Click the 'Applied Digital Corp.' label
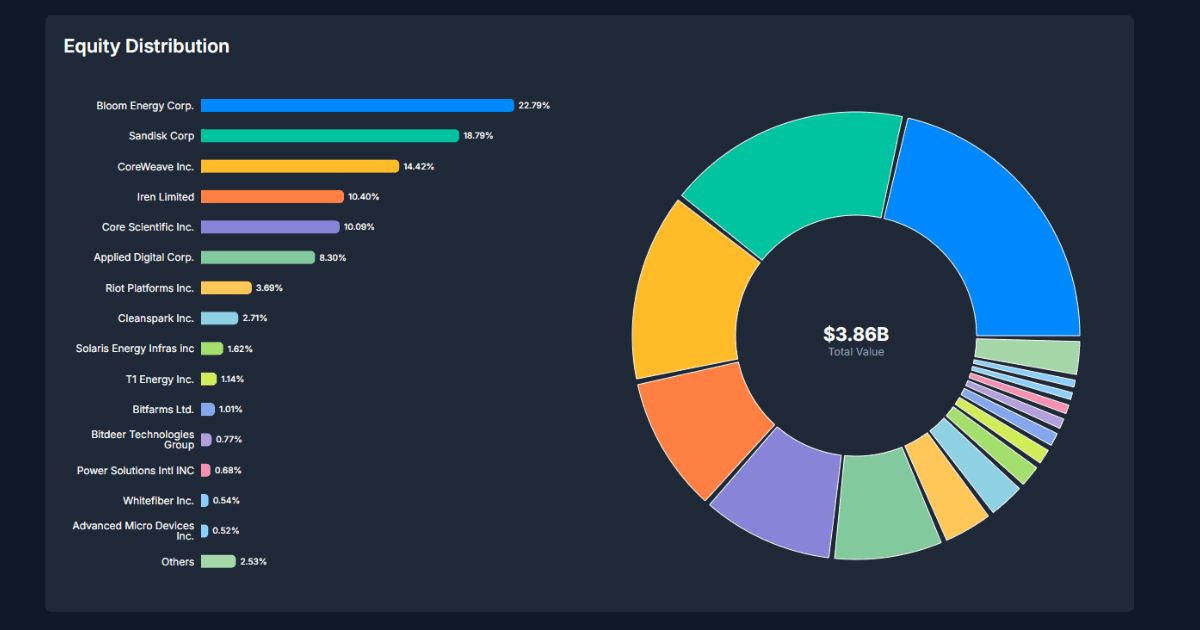This screenshot has height=630, width=1200. coord(144,257)
